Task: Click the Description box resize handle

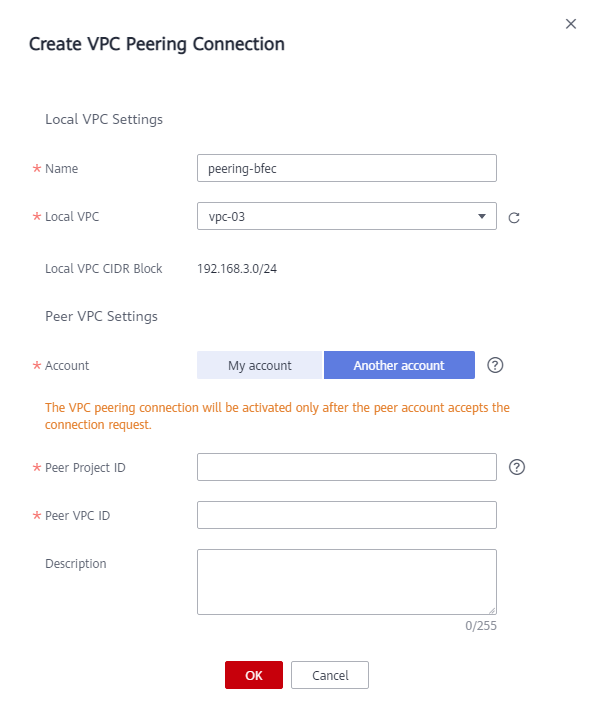Action: pyautogui.click(x=492, y=610)
